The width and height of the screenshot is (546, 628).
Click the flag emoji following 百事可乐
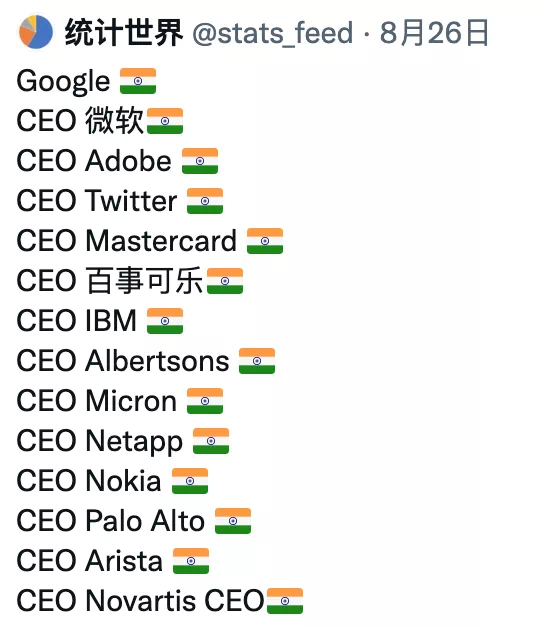point(225,281)
